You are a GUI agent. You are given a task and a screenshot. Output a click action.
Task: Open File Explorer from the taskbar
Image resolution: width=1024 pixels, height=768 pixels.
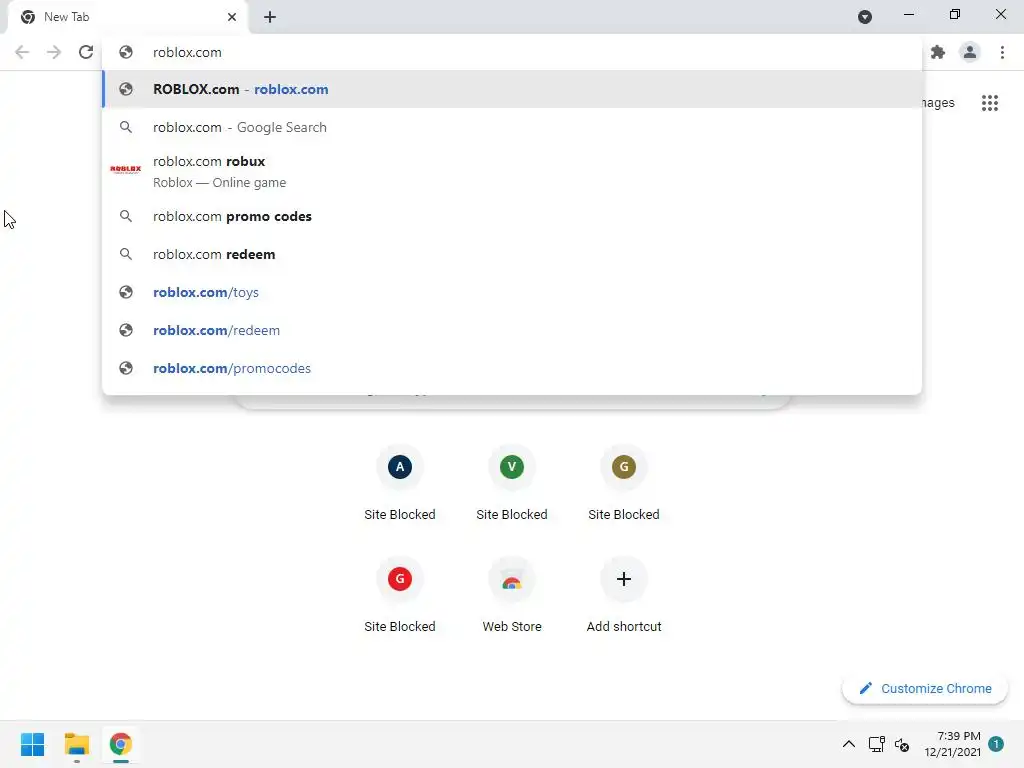tap(76, 744)
